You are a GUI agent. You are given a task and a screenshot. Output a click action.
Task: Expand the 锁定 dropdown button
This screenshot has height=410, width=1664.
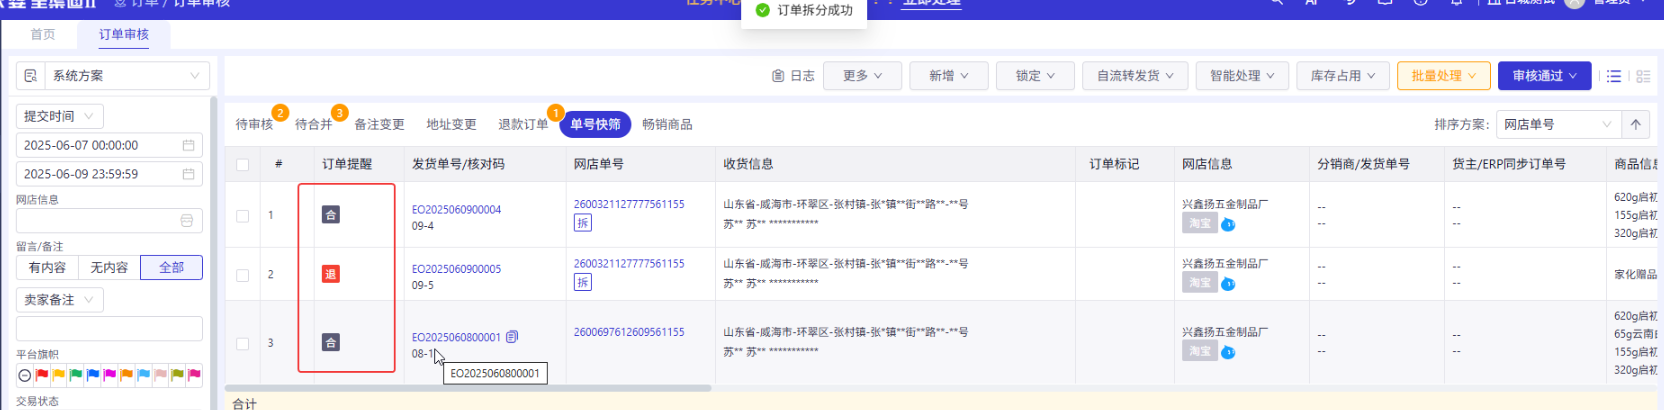[x=1035, y=76]
